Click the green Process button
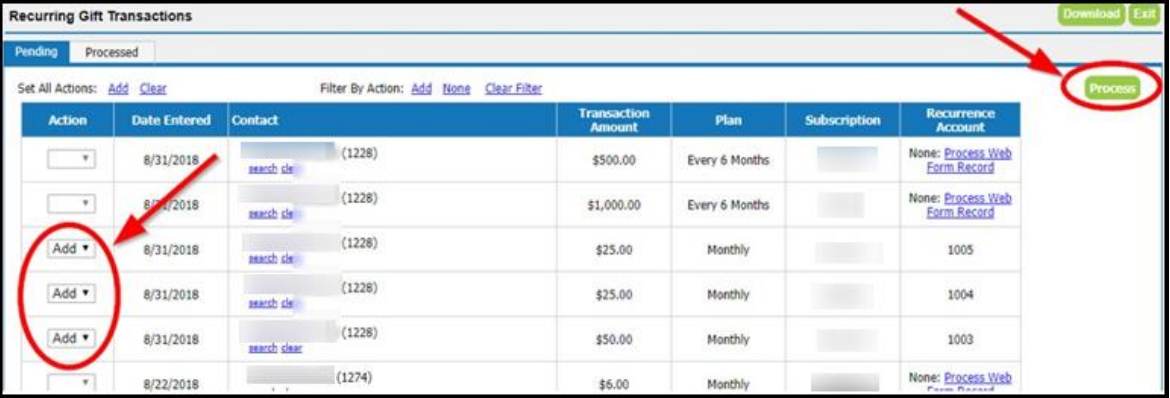This screenshot has width=1170, height=398. (1112, 89)
